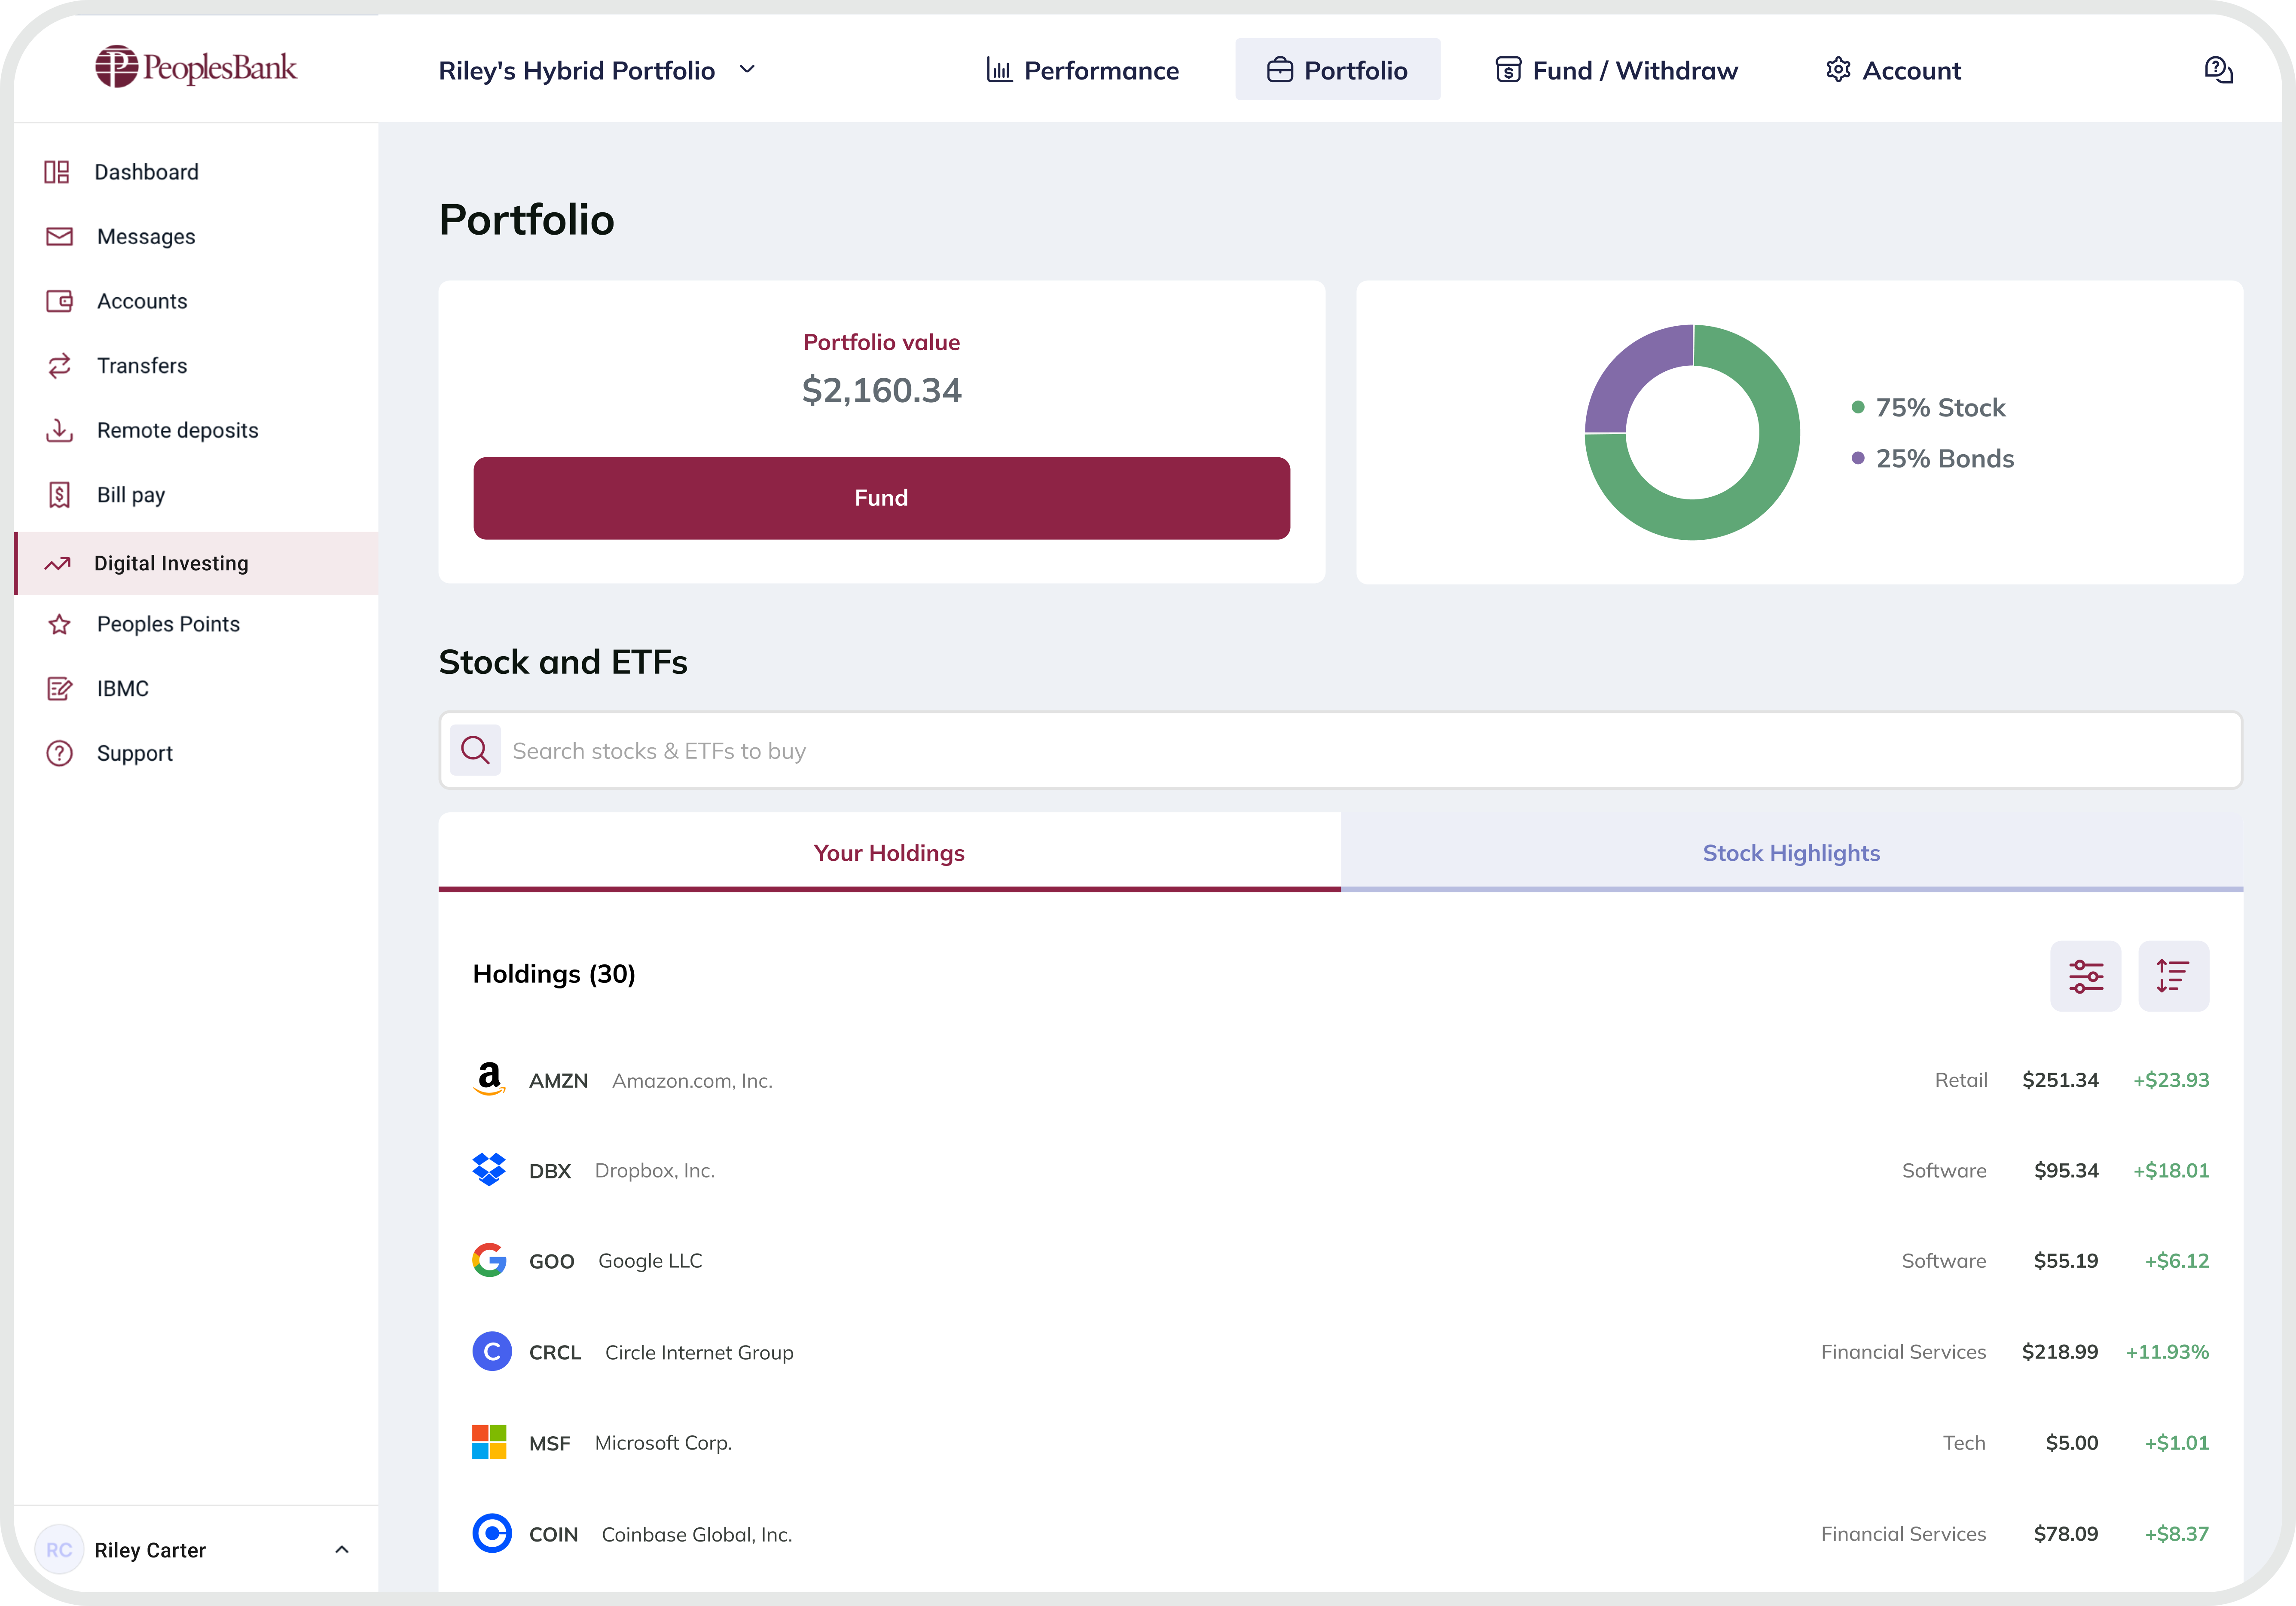Click the PeoplesBank logo
Viewport: 2296px width, 1606px height.
pos(196,67)
